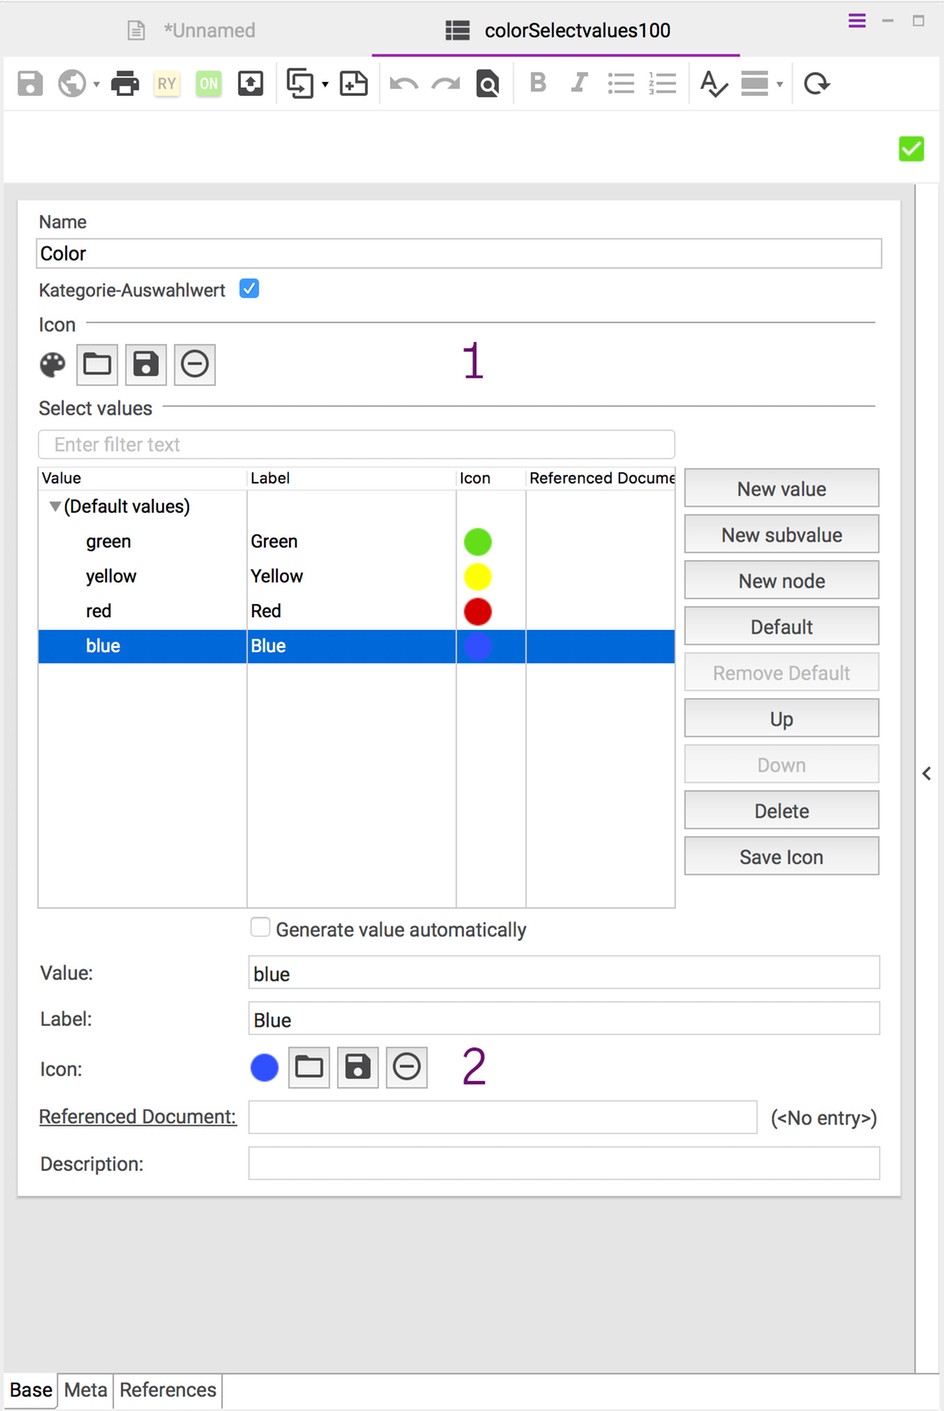This screenshot has height=1411, width=944.
Task: Switch to the Meta tab
Action: click(85, 1390)
